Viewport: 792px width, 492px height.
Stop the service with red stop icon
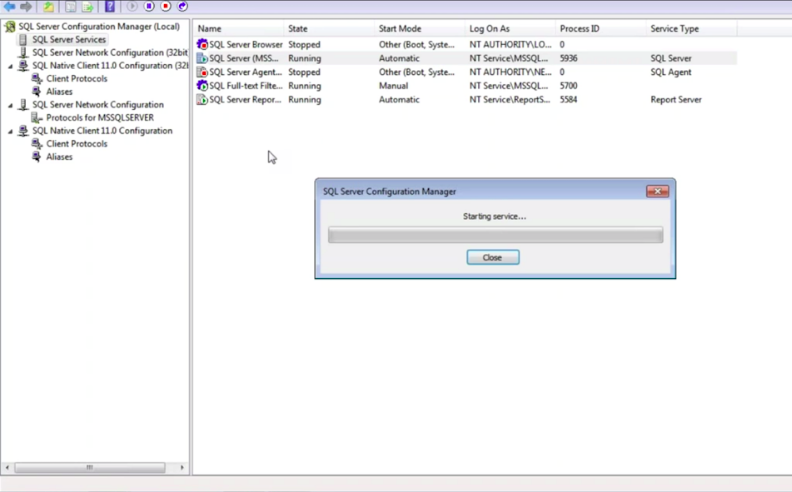pyautogui.click(x=166, y=7)
